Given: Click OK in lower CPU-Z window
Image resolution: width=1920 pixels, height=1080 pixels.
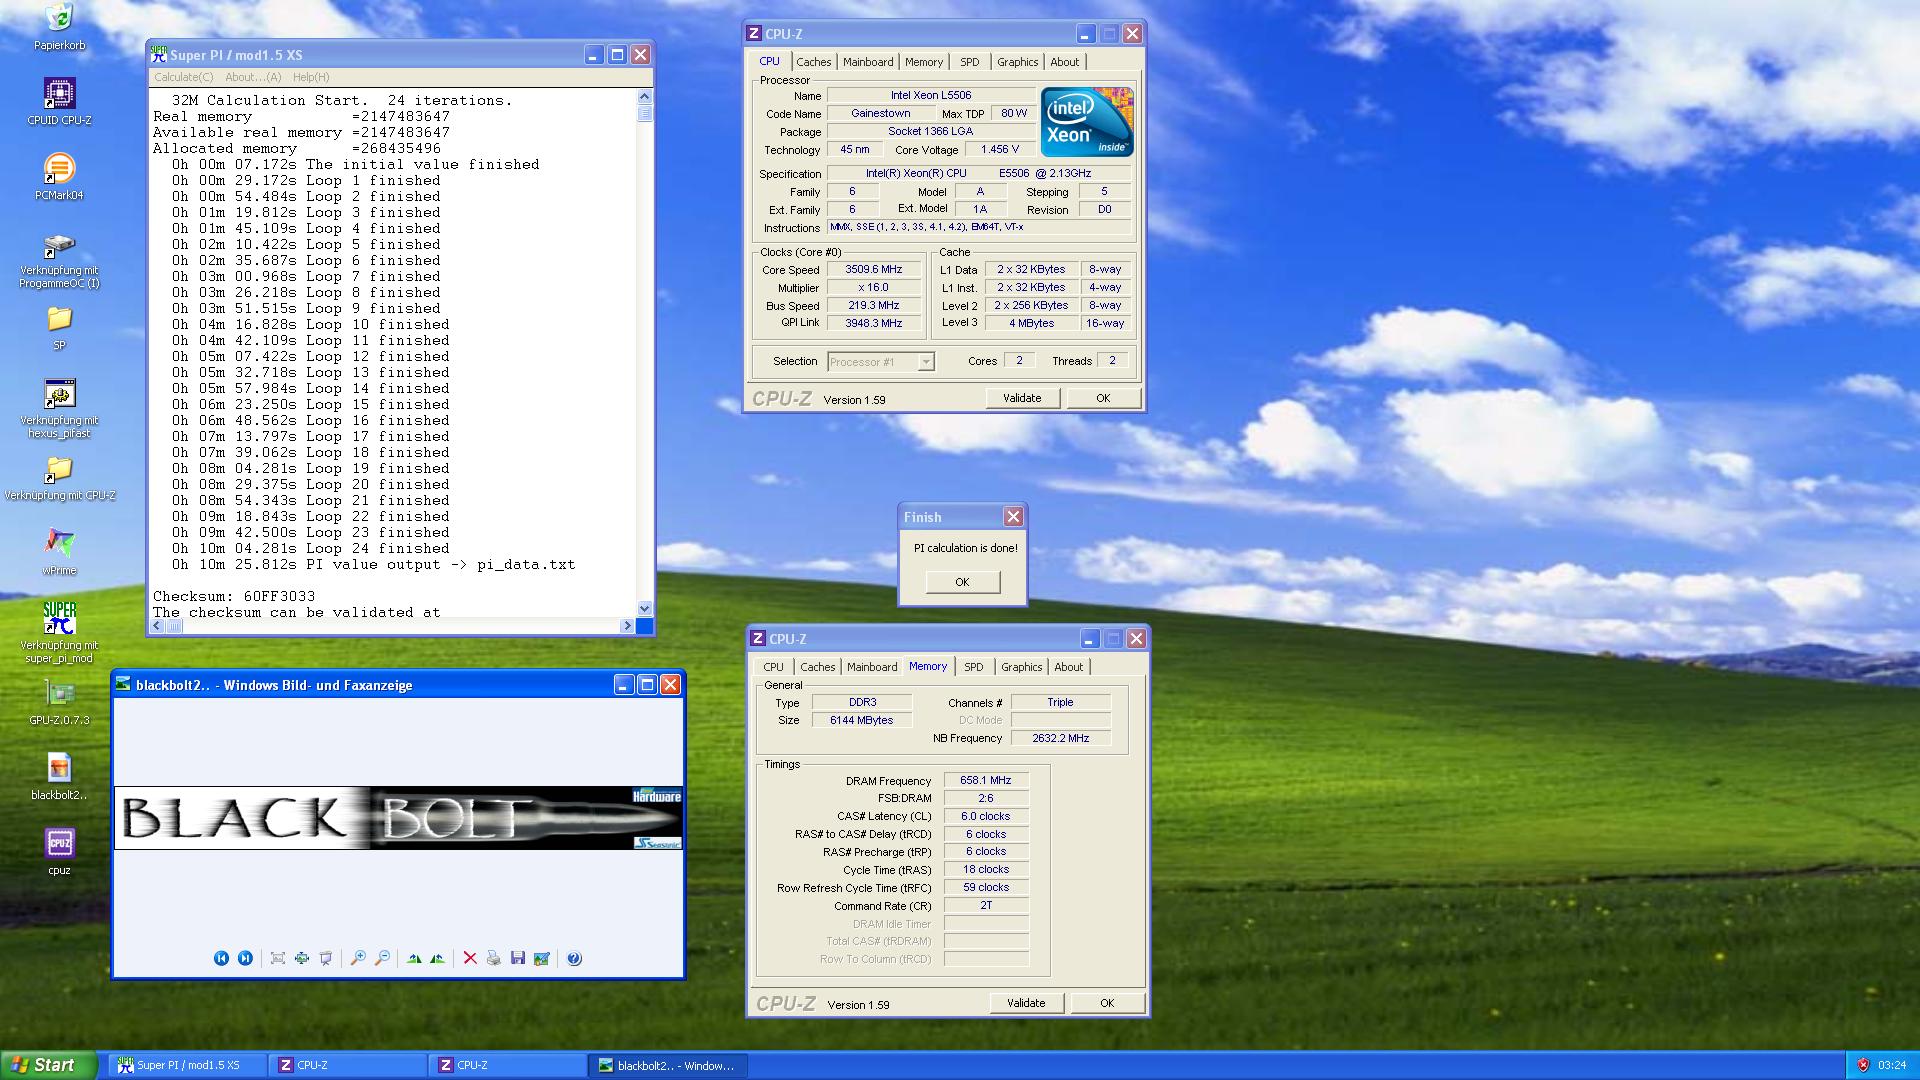Looking at the screenshot, I should pos(1107,1003).
